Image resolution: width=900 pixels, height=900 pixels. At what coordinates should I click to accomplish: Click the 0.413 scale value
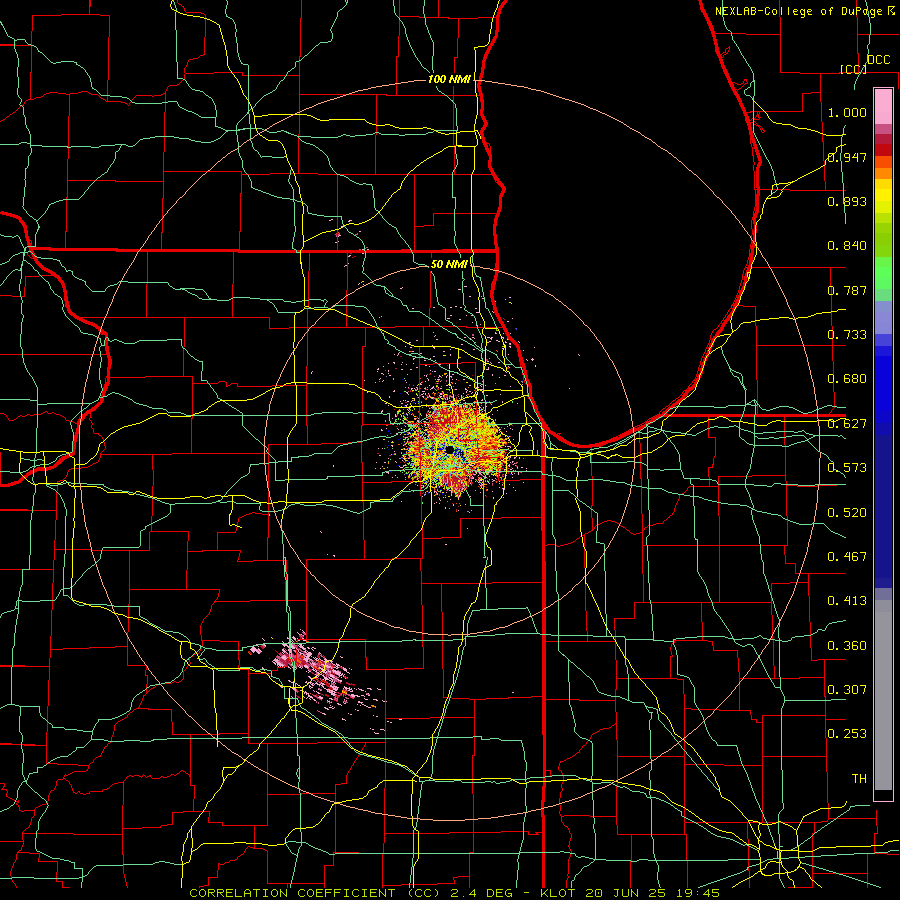(847, 601)
